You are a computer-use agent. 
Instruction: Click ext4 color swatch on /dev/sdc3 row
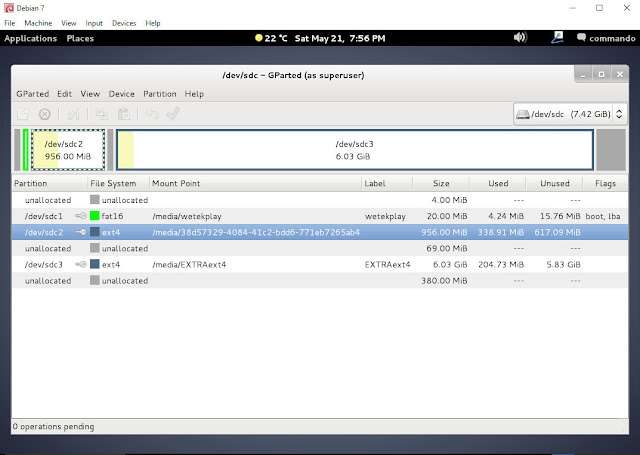(95, 264)
